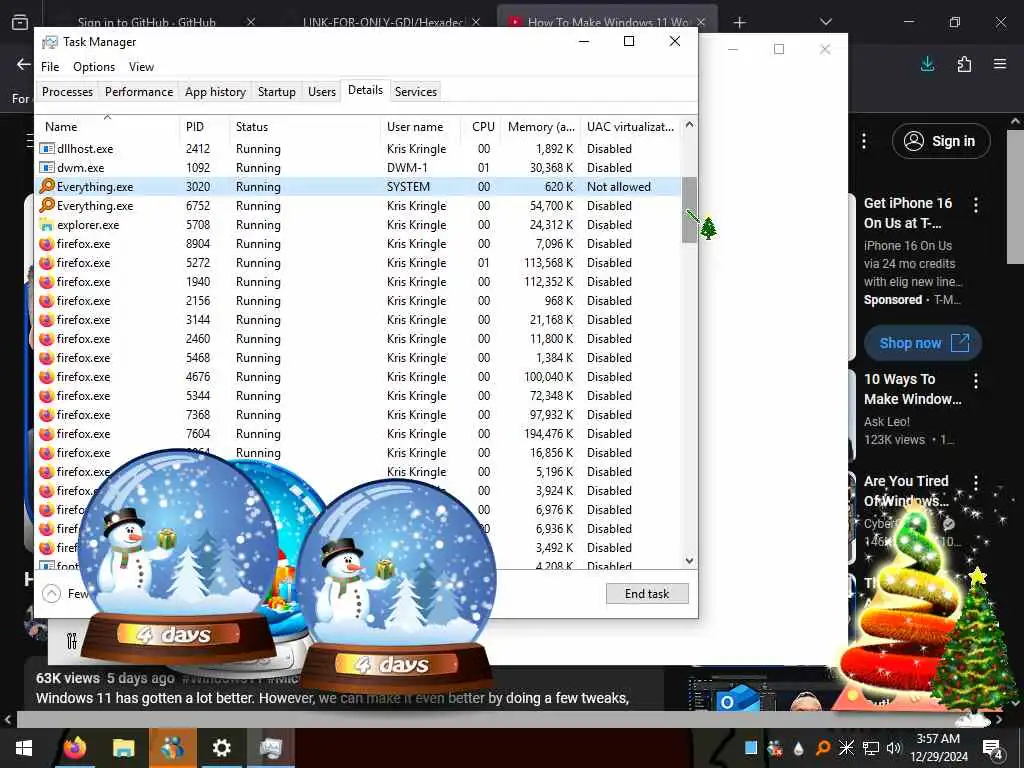Viewport: 1024px width, 768px height.
Task: Click the Everything.exe SYSTEM process icon
Action: (x=47, y=187)
